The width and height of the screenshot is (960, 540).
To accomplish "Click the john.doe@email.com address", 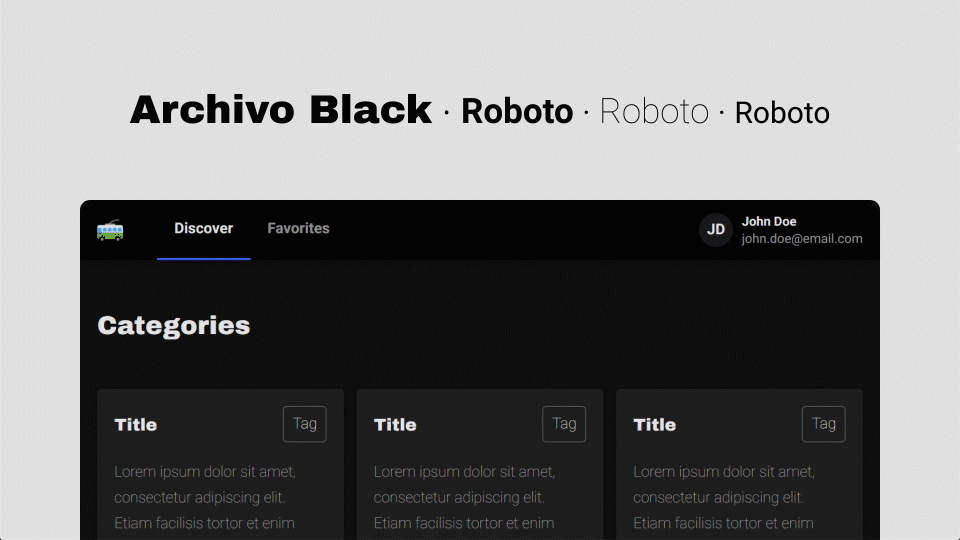I will tap(802, 239).
